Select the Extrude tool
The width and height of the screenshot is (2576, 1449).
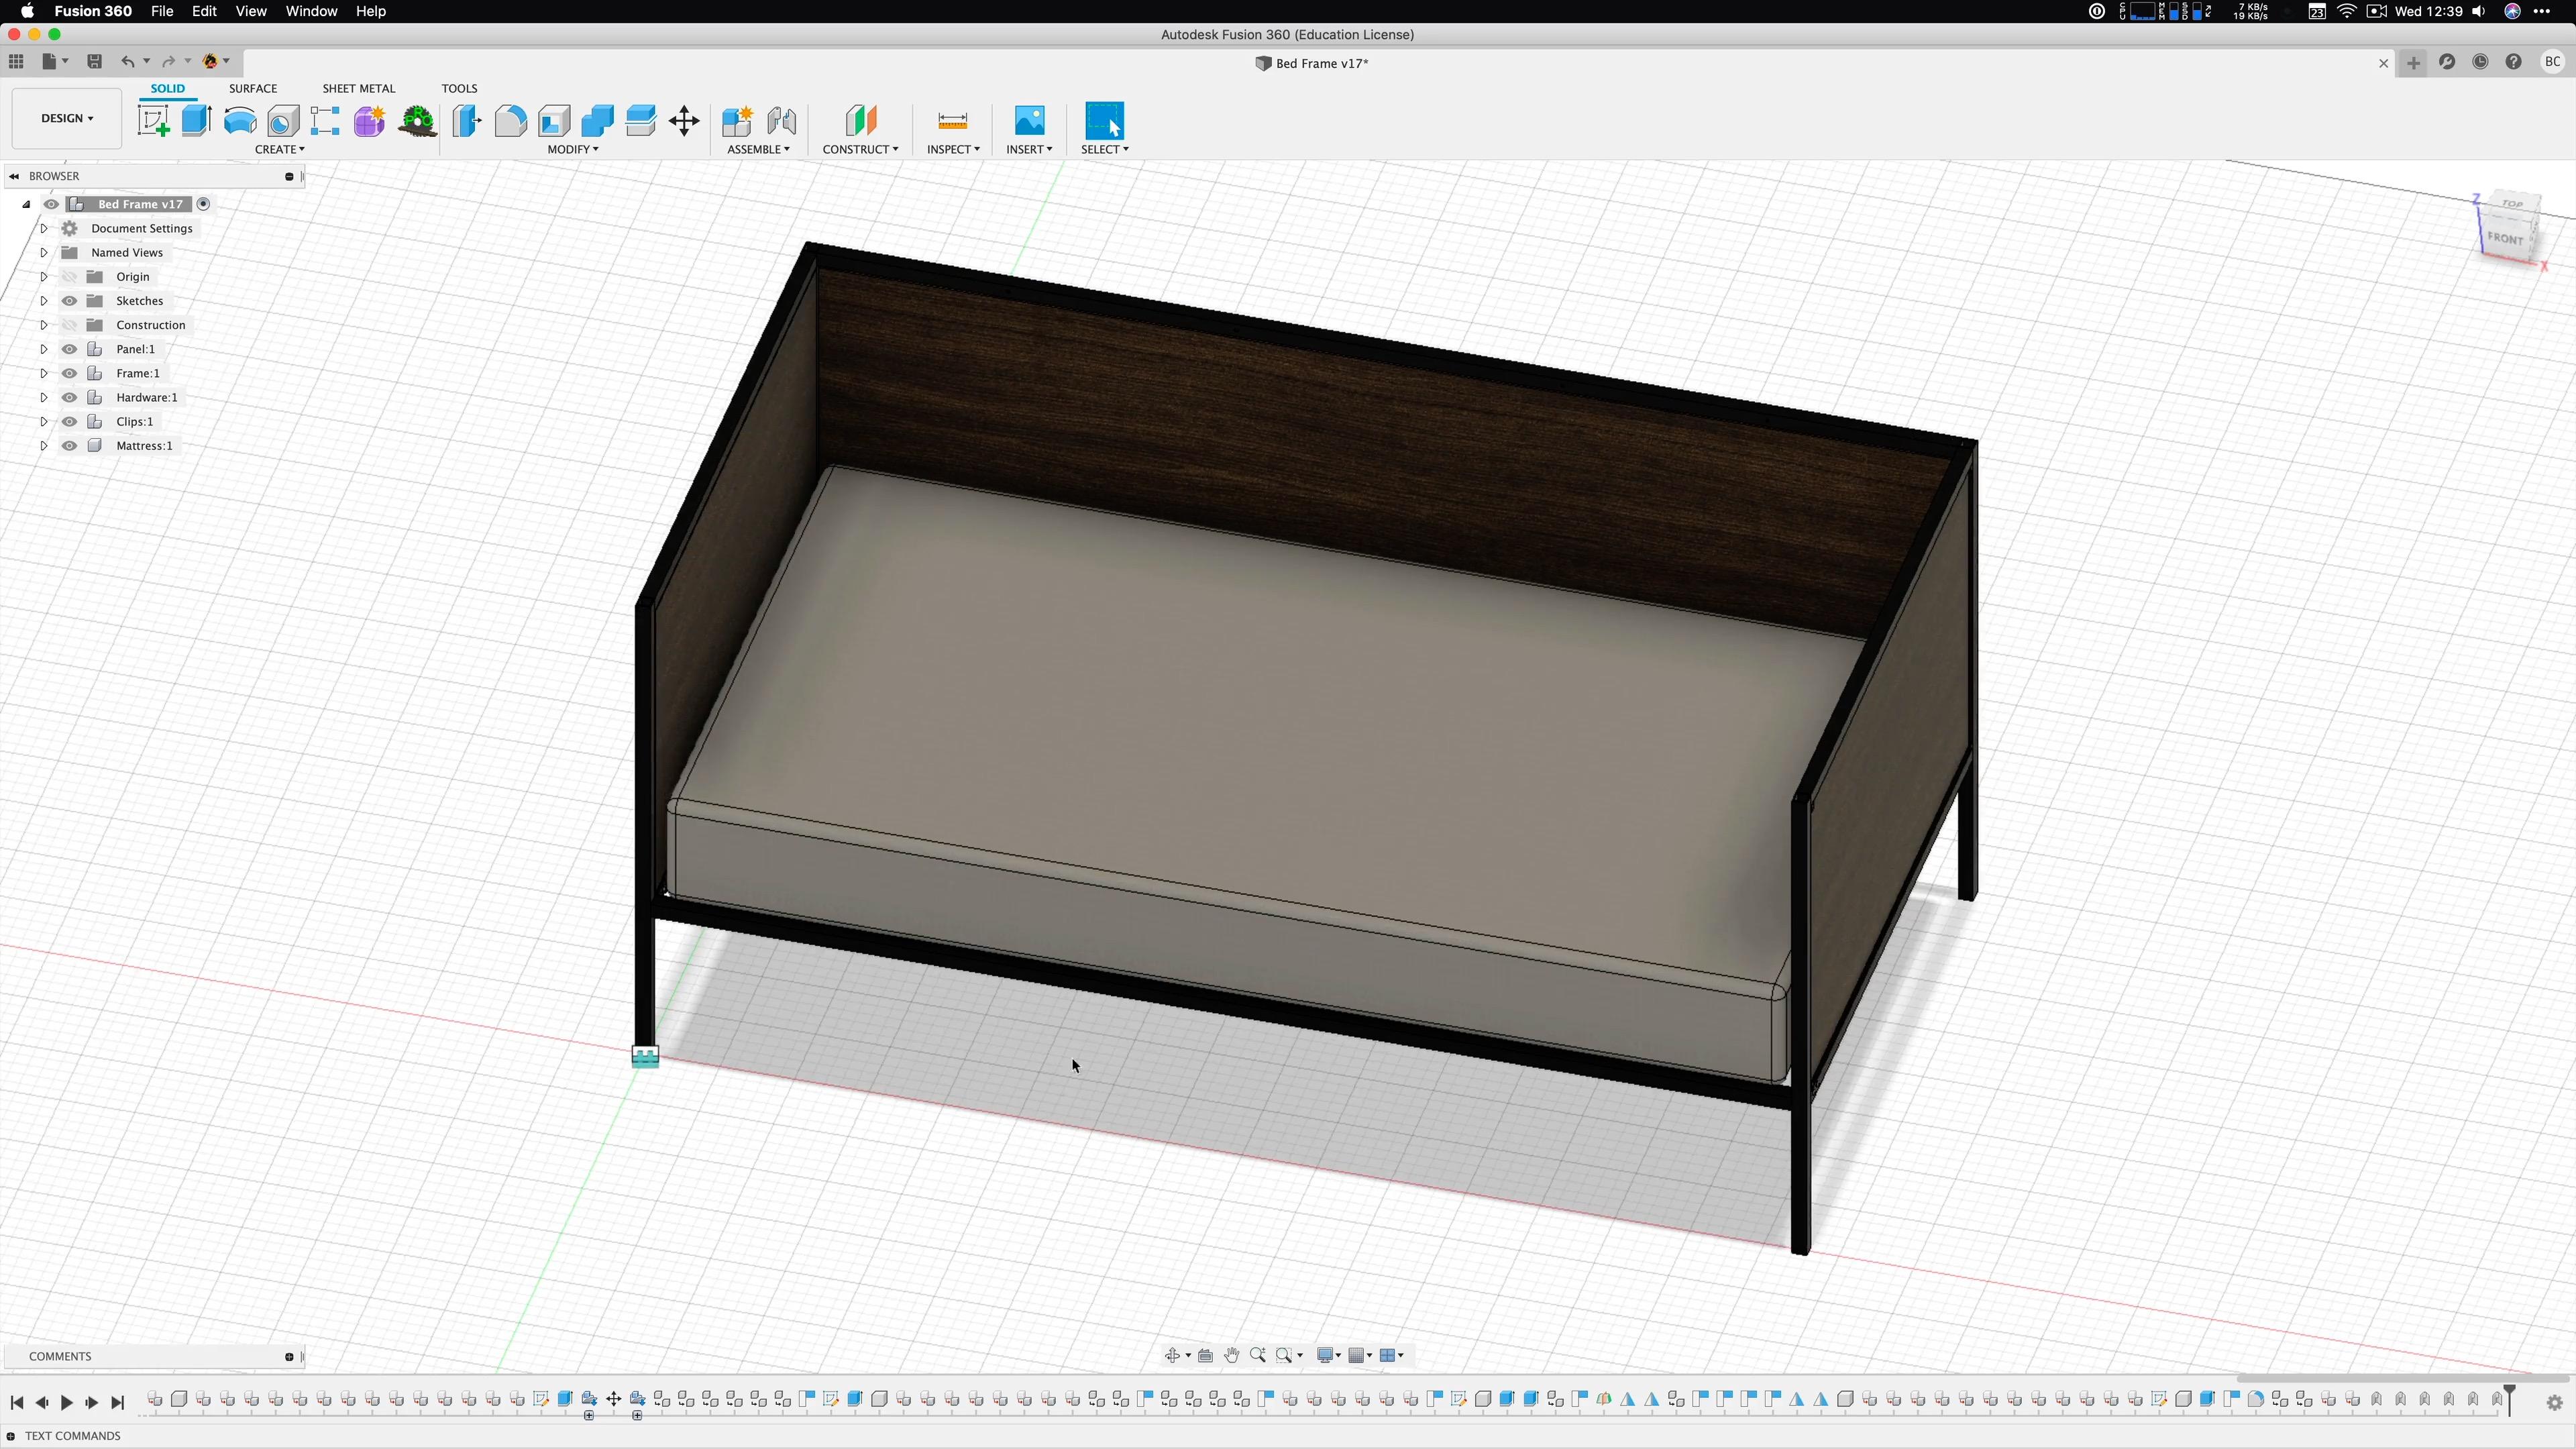[196, 121]
